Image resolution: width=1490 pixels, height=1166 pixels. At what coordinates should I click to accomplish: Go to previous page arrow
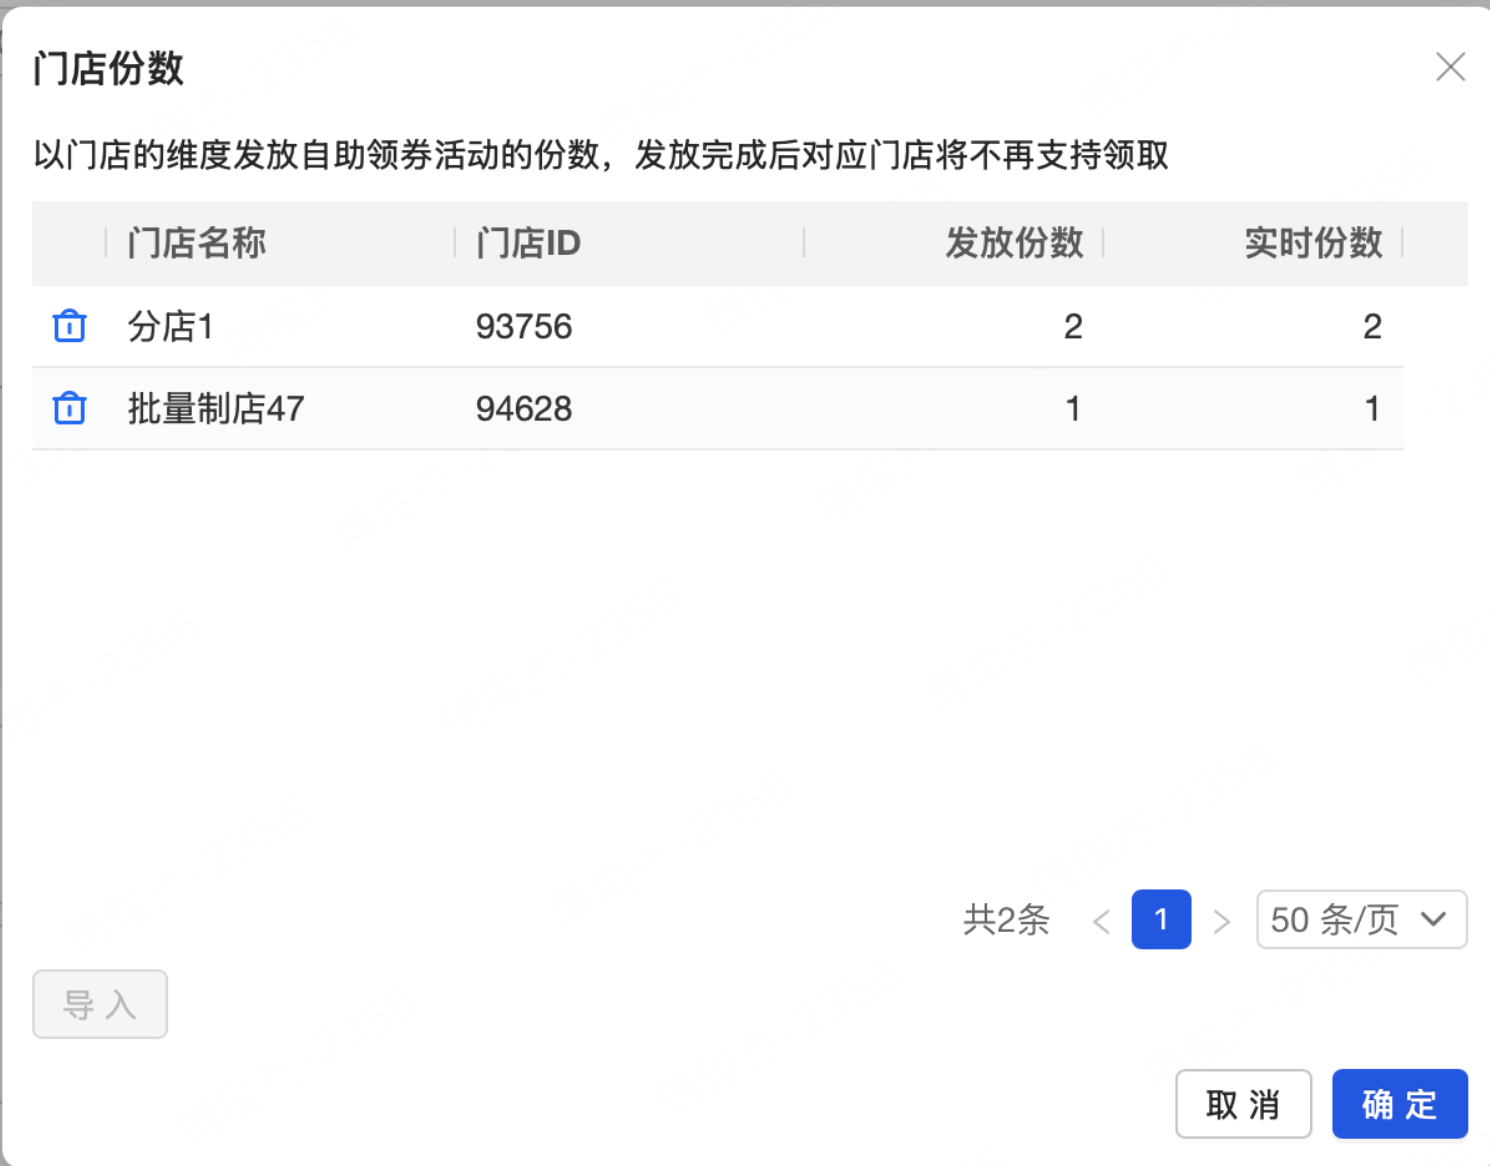tap(1101, 920)
